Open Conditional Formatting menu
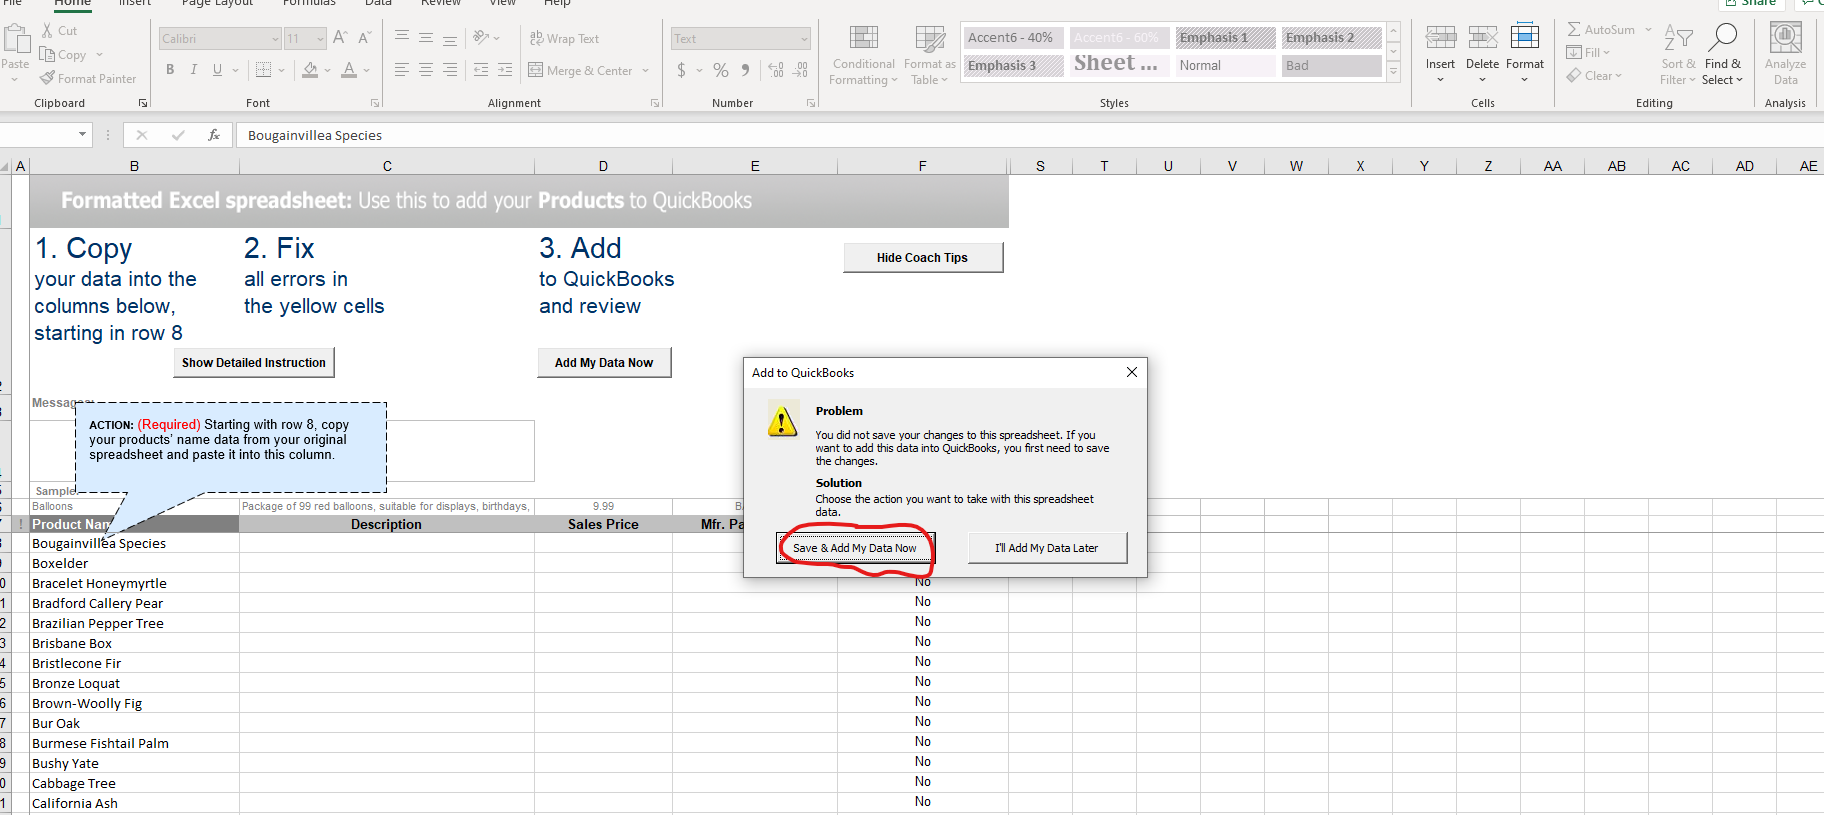 click(863, 55)
